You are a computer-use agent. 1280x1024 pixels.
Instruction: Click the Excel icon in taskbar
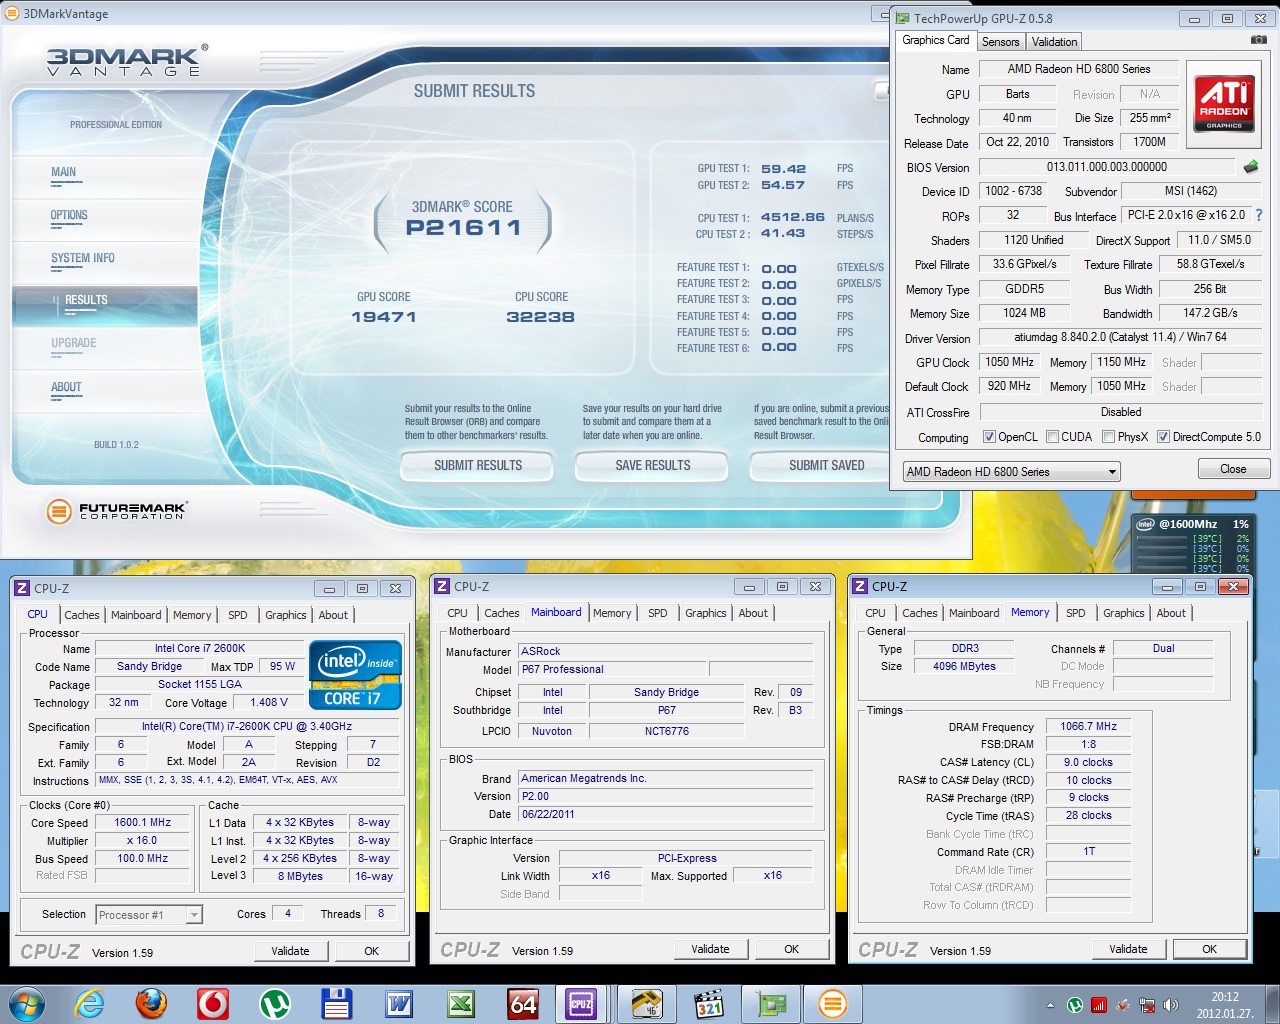(x=461, y=1003)
